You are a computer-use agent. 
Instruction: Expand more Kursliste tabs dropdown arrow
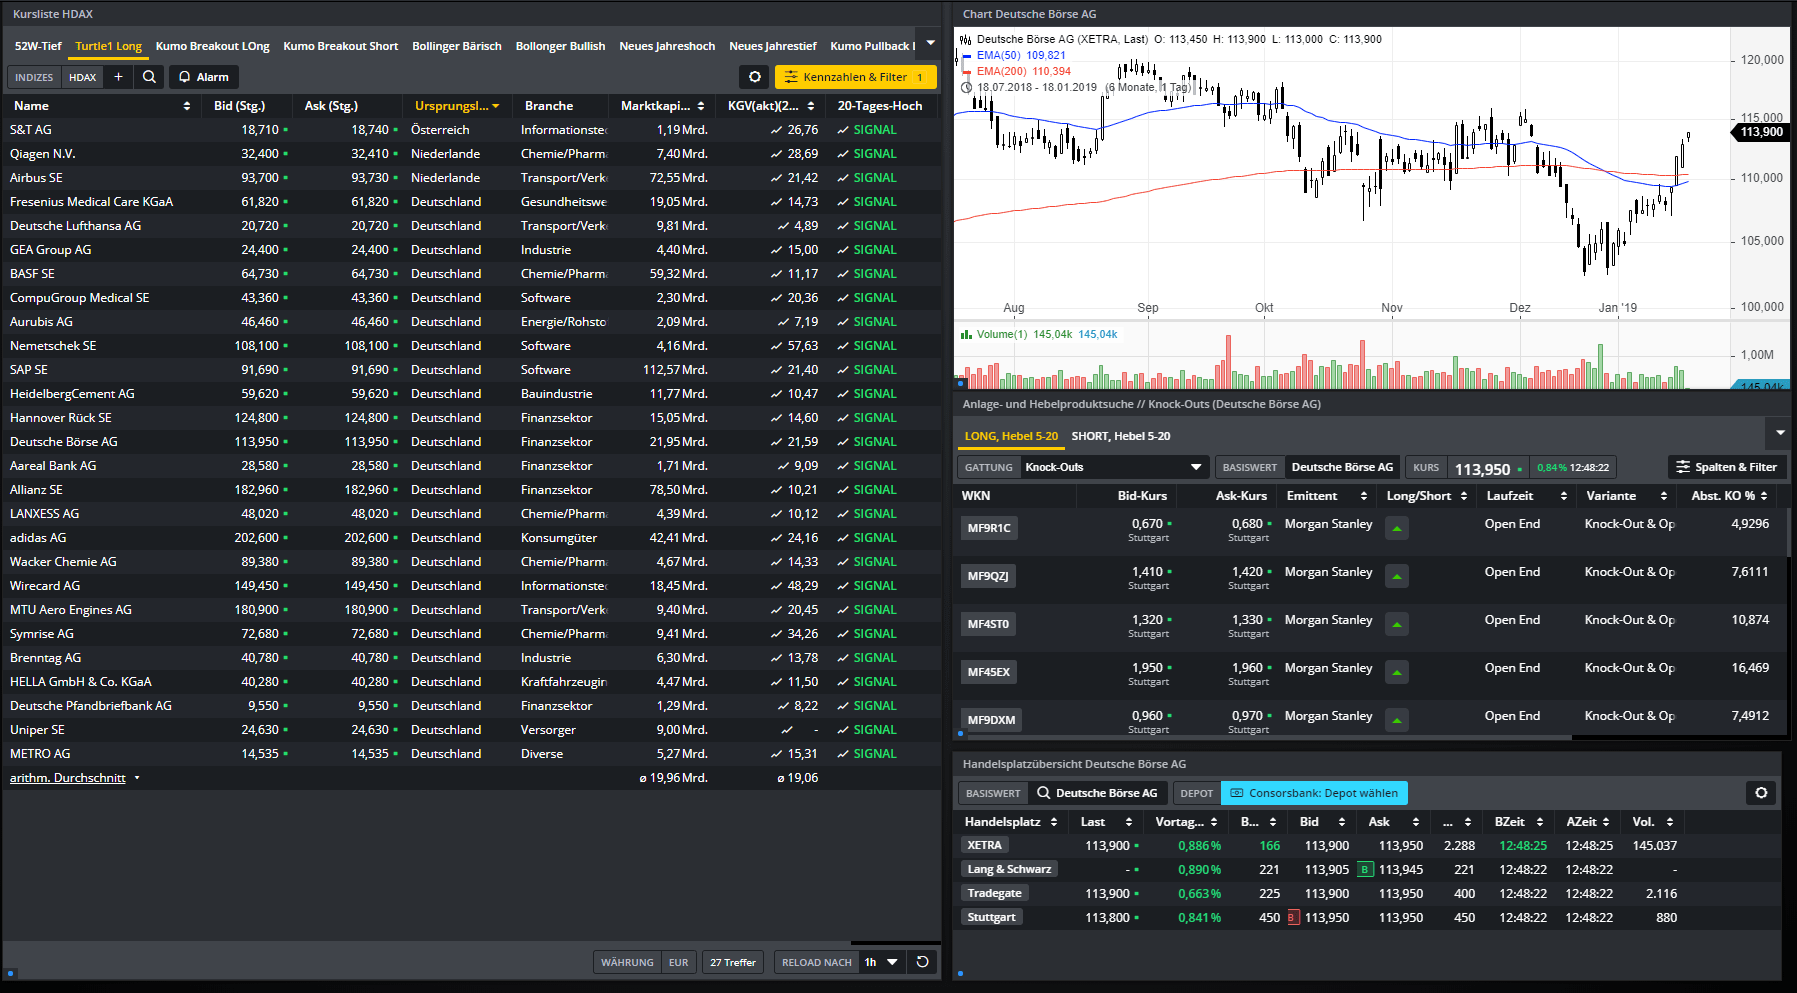931,43
